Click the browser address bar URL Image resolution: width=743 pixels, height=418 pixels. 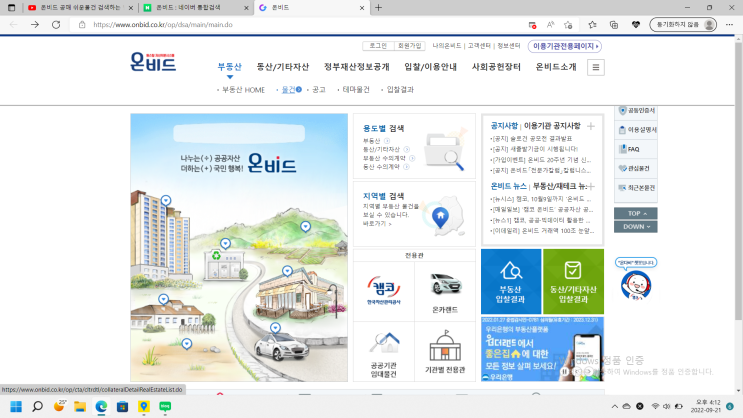coord(163,25)
